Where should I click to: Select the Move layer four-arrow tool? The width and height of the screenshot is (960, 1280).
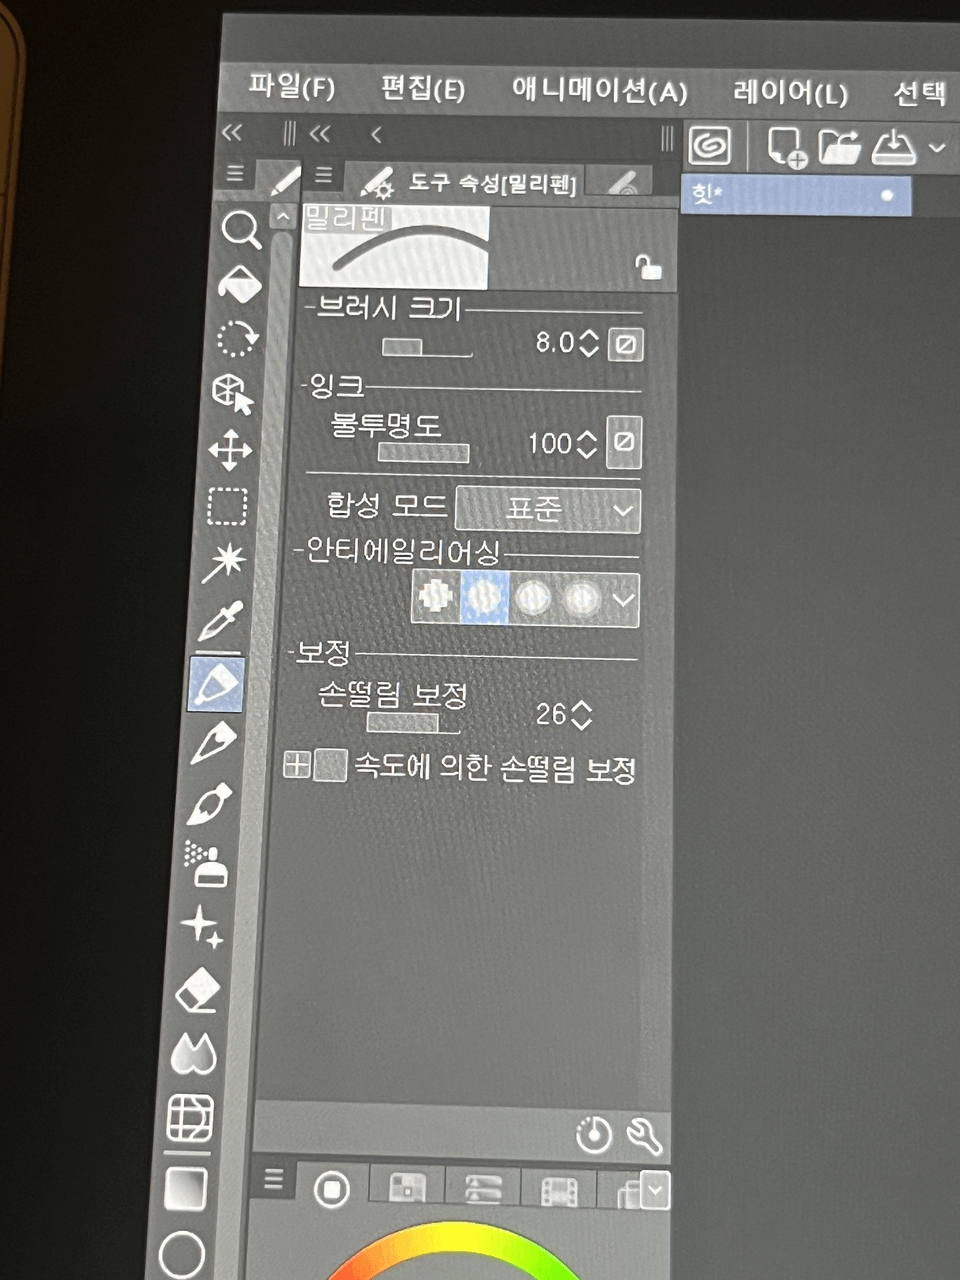point(230,450)
